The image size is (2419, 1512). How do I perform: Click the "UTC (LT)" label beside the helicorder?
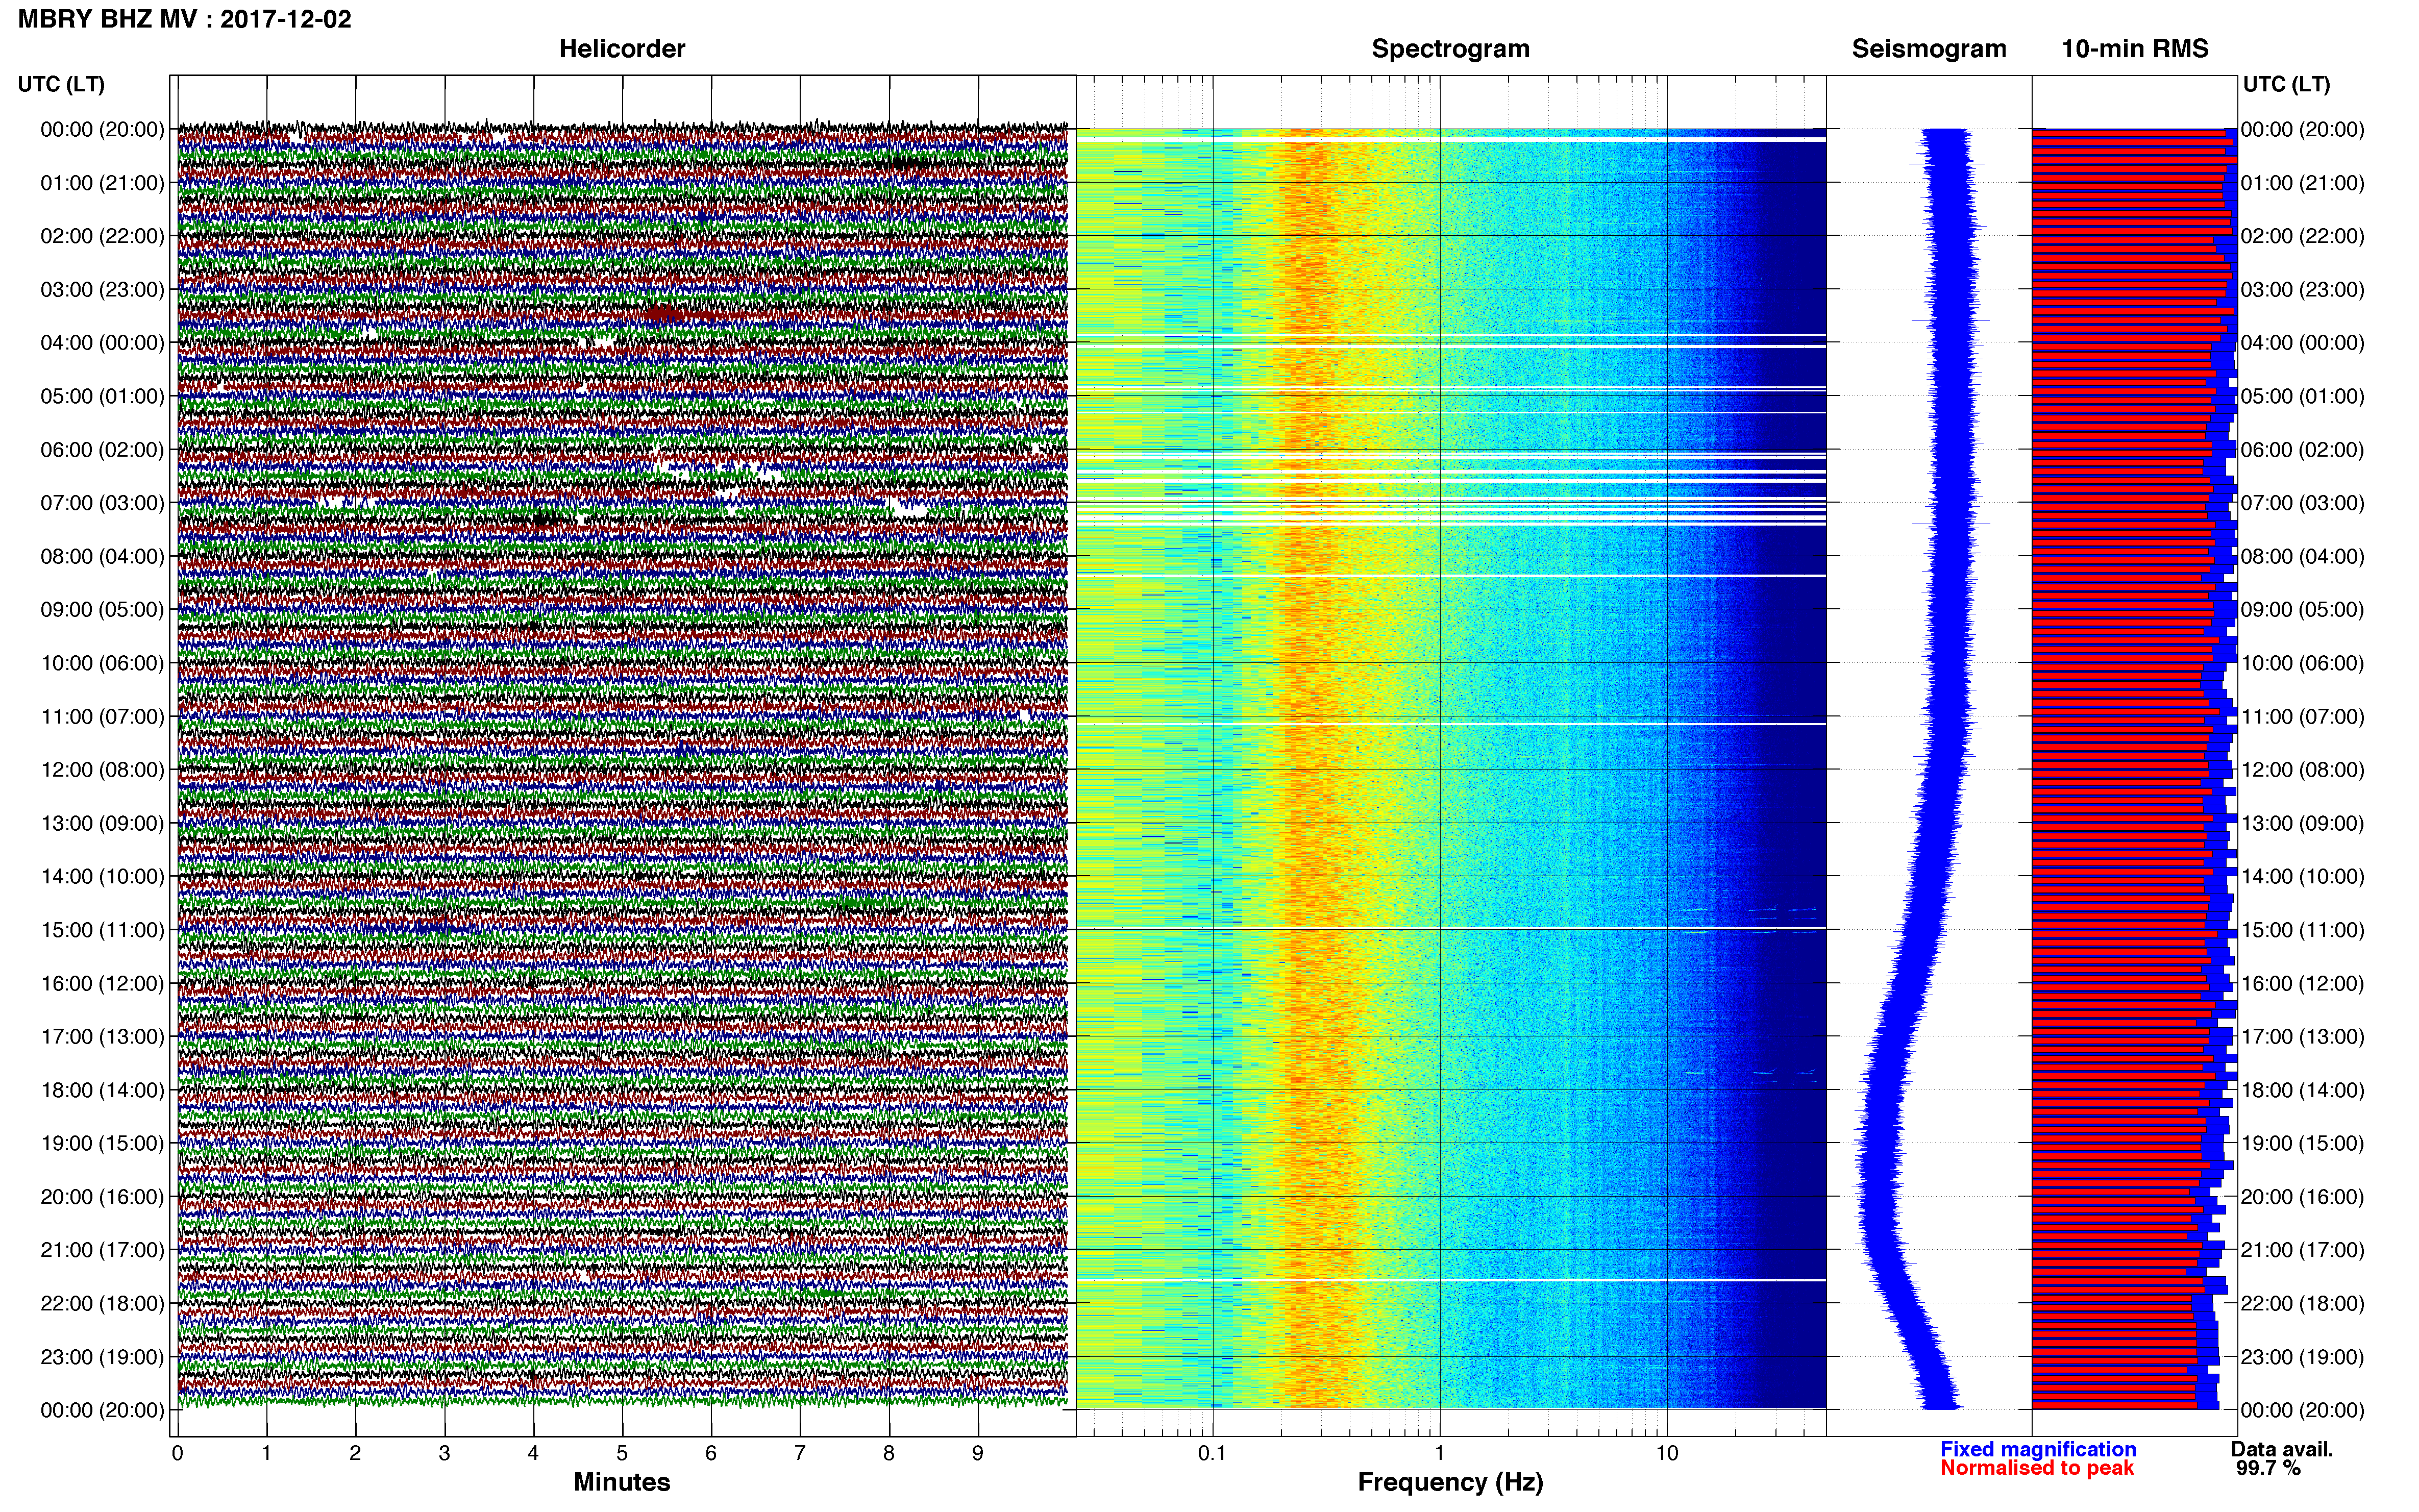(61, 84)
